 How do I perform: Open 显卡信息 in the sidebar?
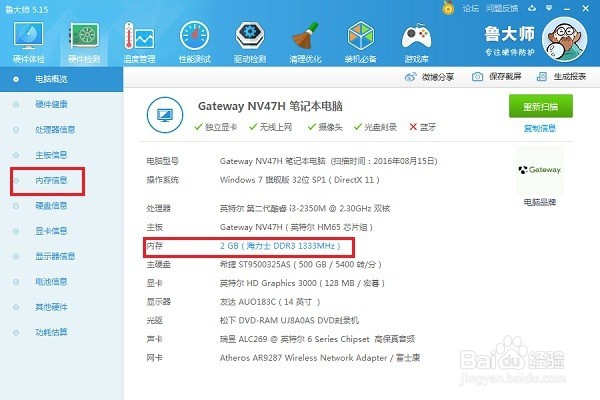[51, 231]
